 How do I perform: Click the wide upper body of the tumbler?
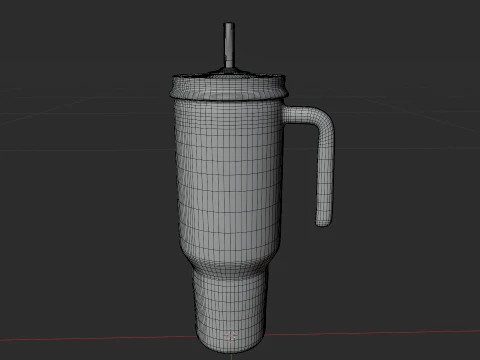click(x=229, y=183)
